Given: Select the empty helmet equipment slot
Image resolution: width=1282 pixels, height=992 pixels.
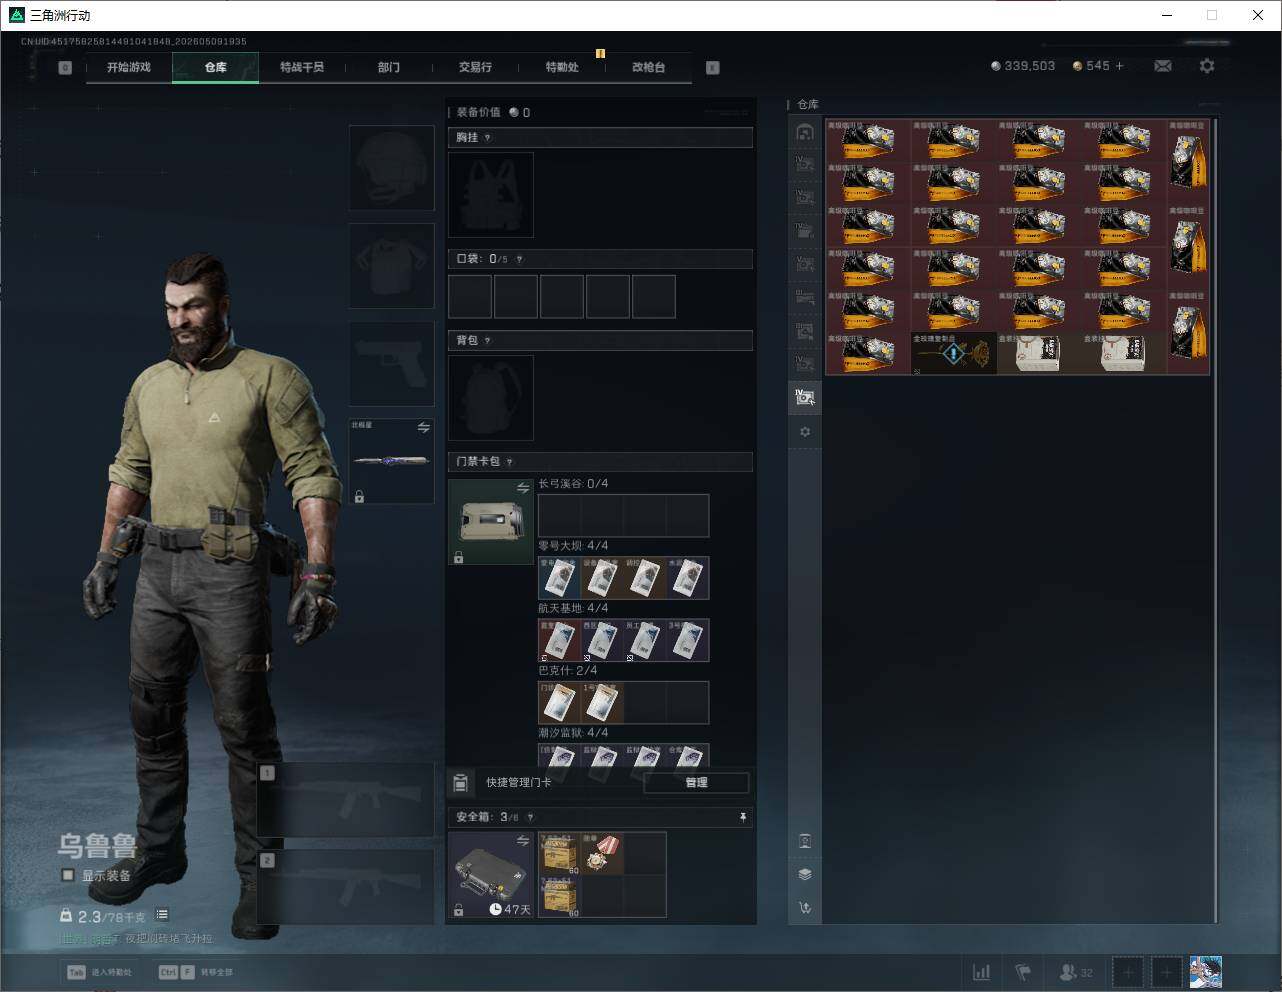Looking at the screenshot, I should 392,168.
